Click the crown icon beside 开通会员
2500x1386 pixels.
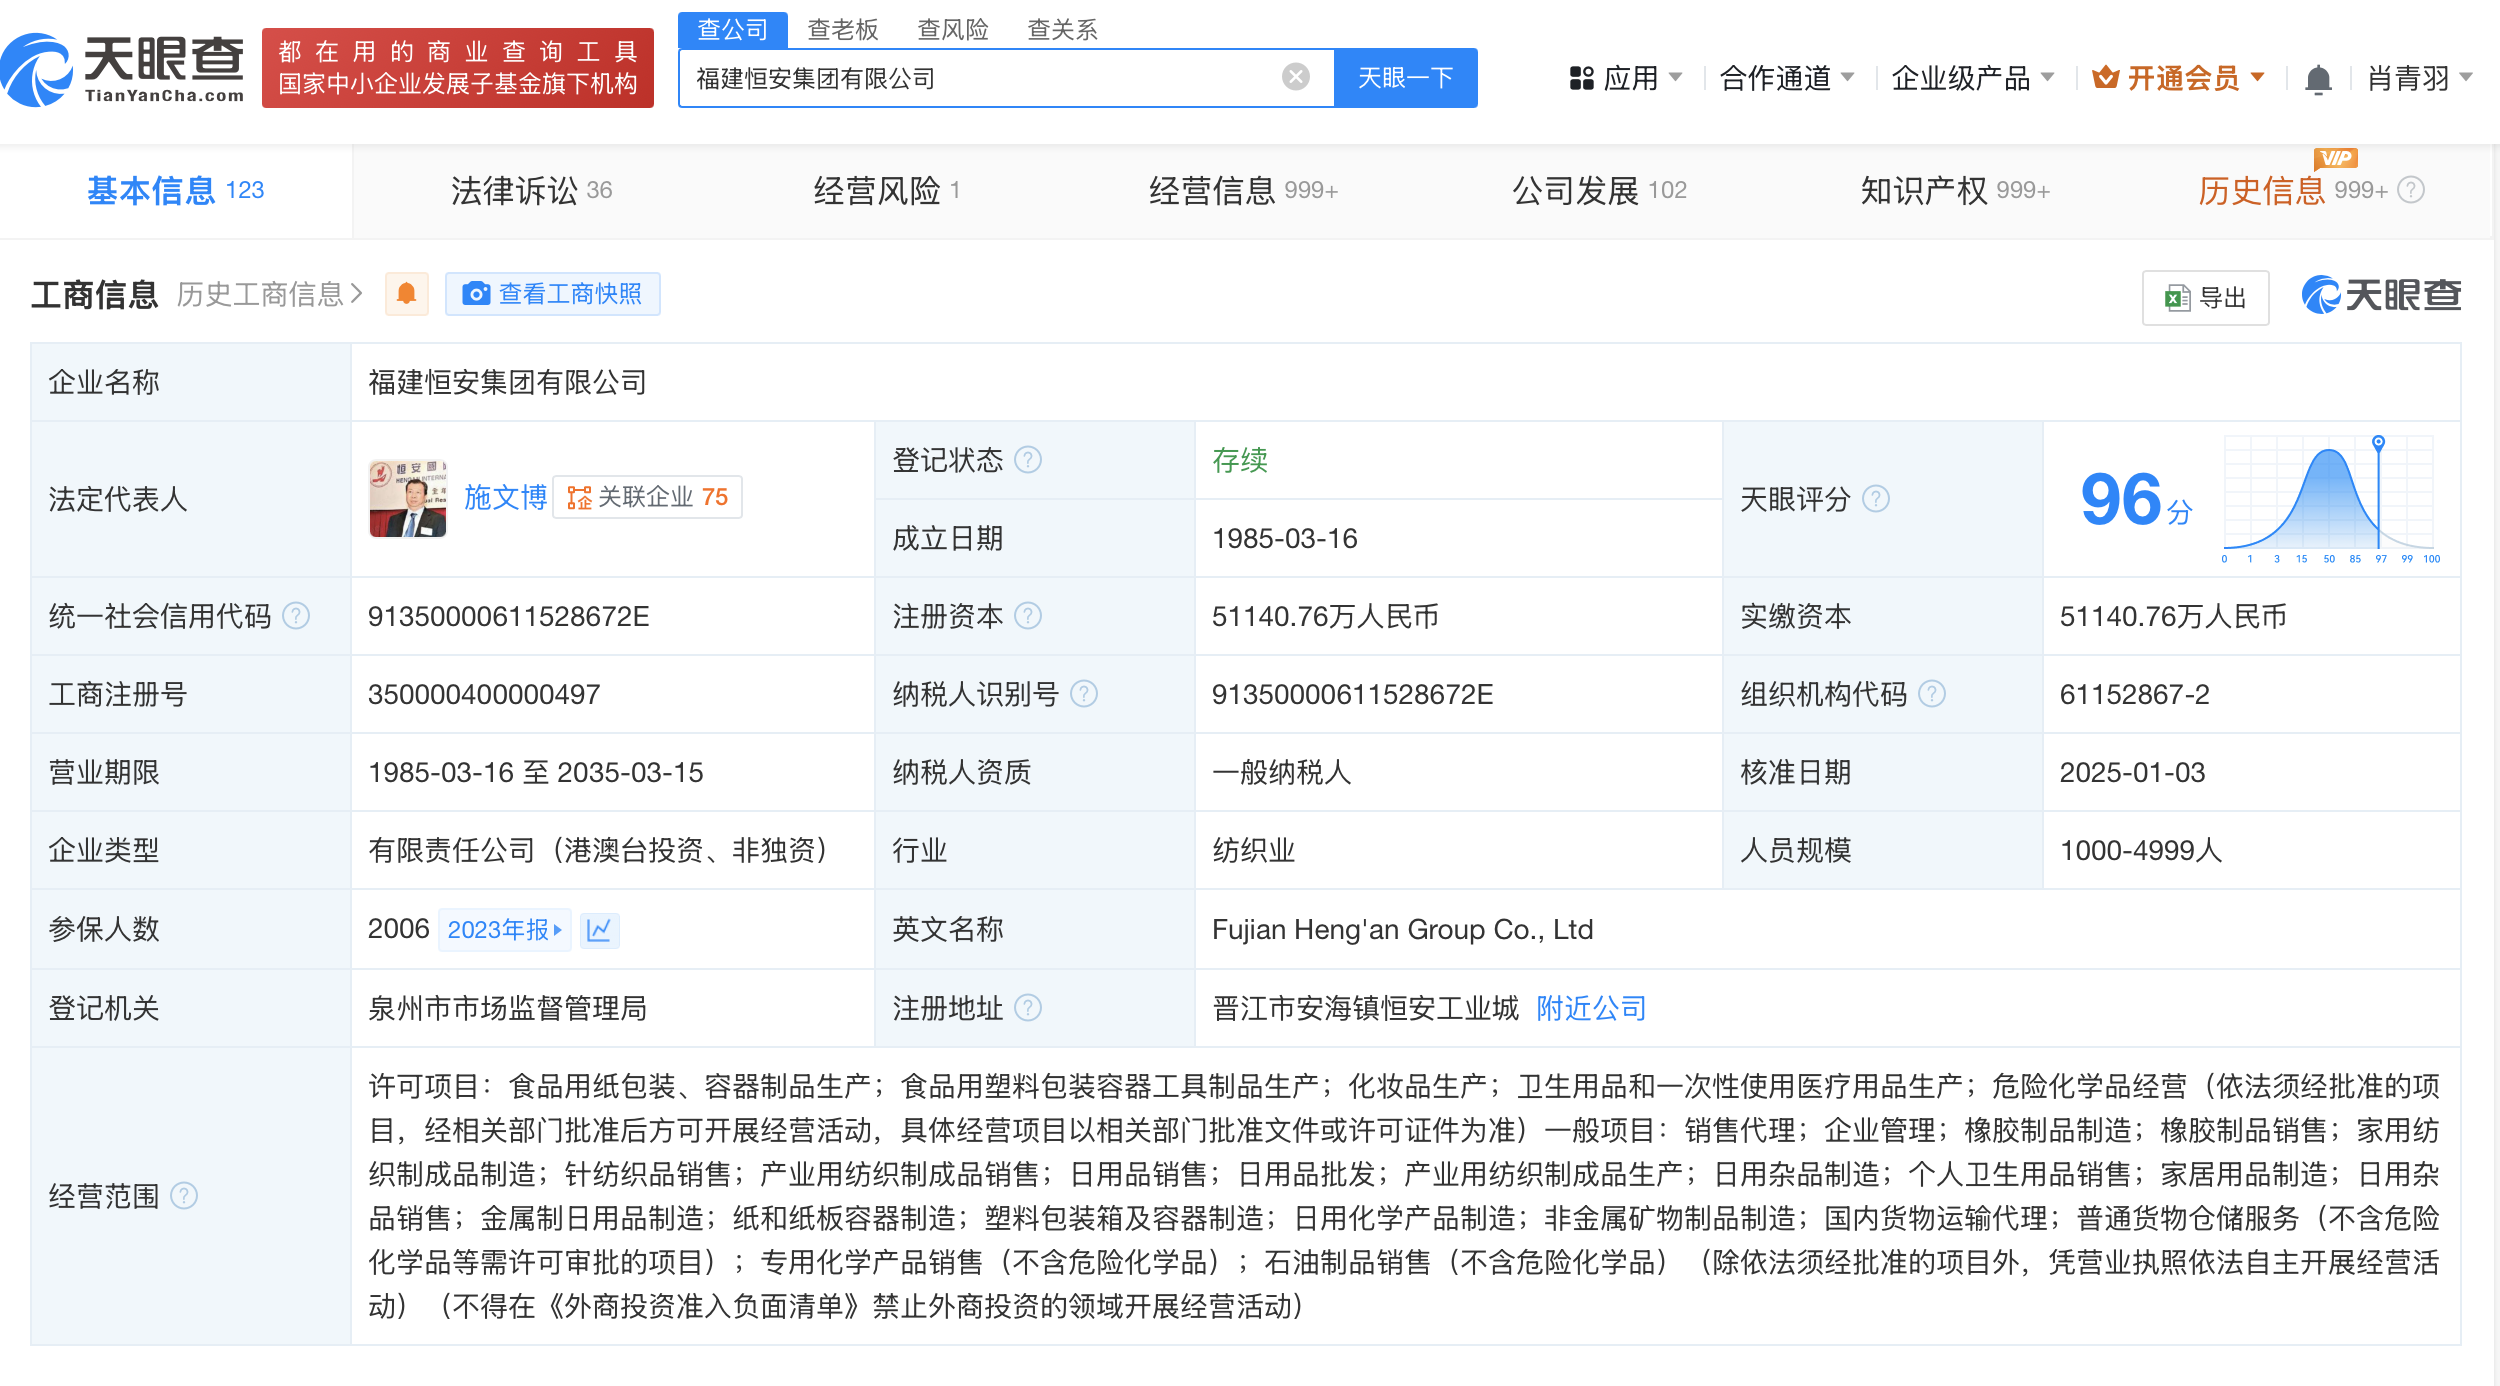point(2106,77)
